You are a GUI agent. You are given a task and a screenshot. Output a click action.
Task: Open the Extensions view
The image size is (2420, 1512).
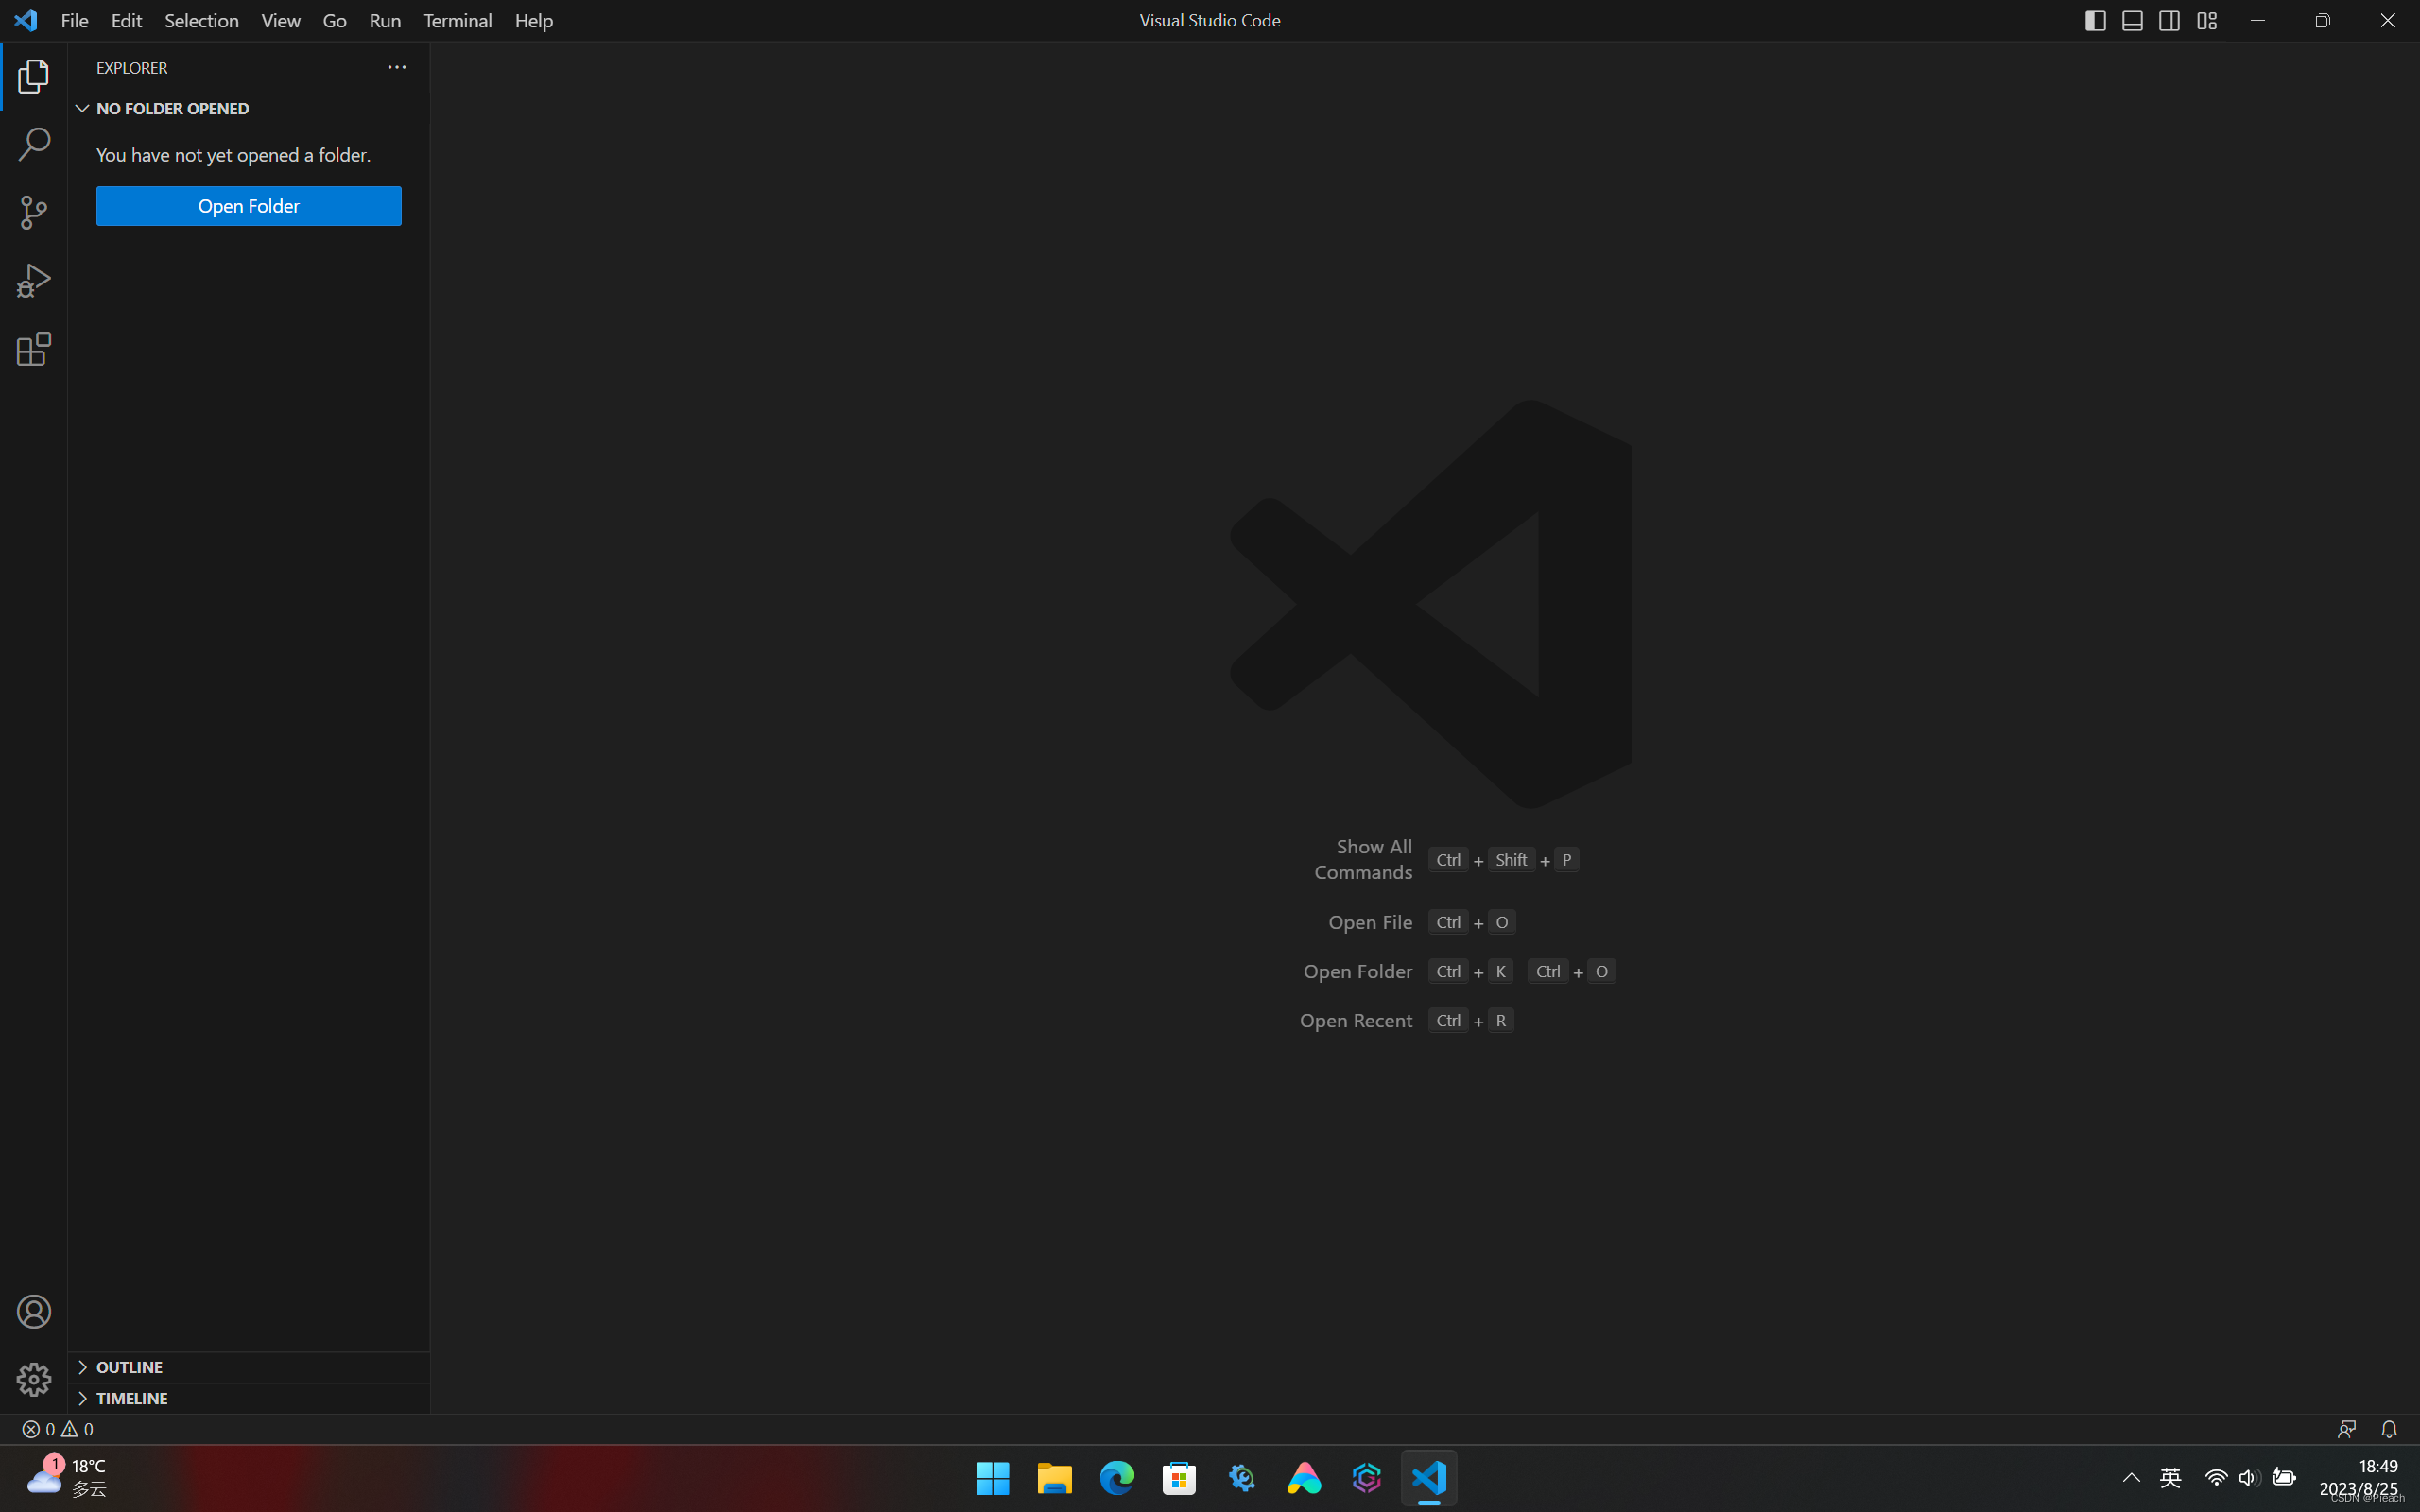pyautogui.click(x=34, y=349)
